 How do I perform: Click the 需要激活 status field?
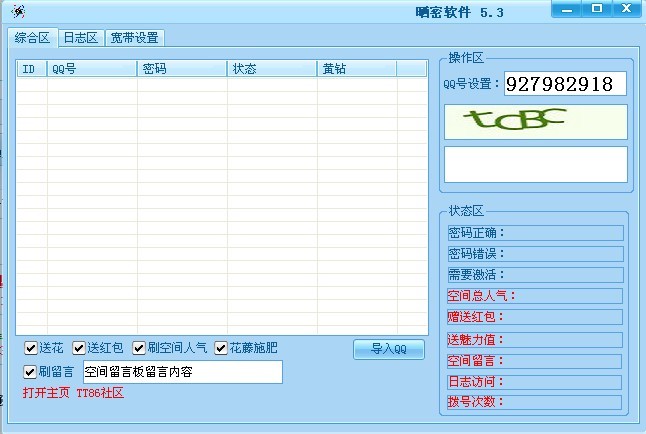point(536,275)
